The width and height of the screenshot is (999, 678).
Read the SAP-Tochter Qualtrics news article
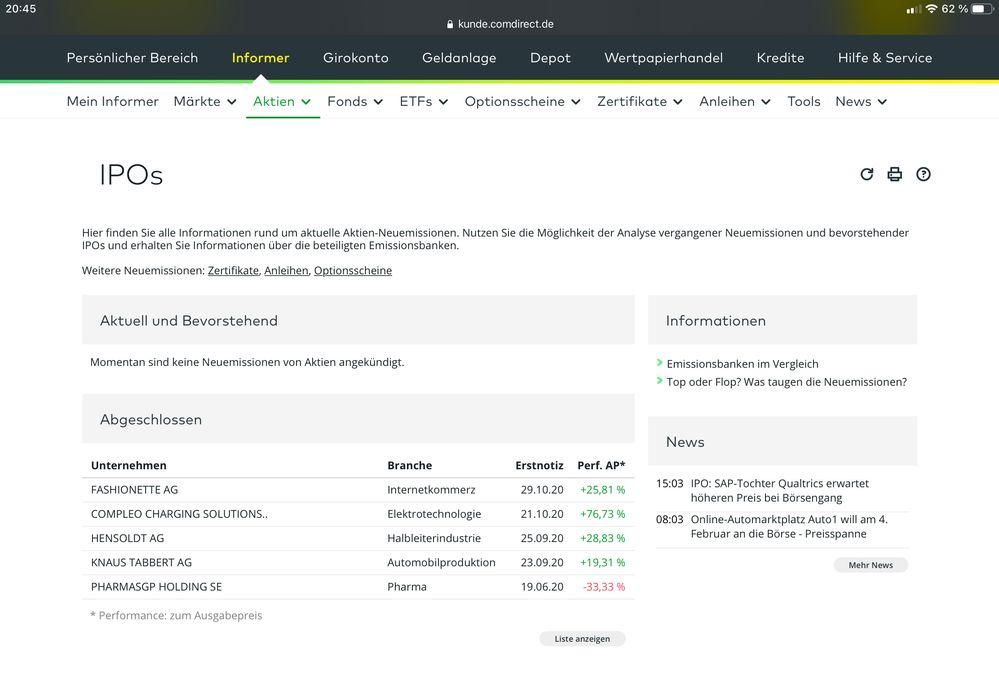(x=779, y=490)
